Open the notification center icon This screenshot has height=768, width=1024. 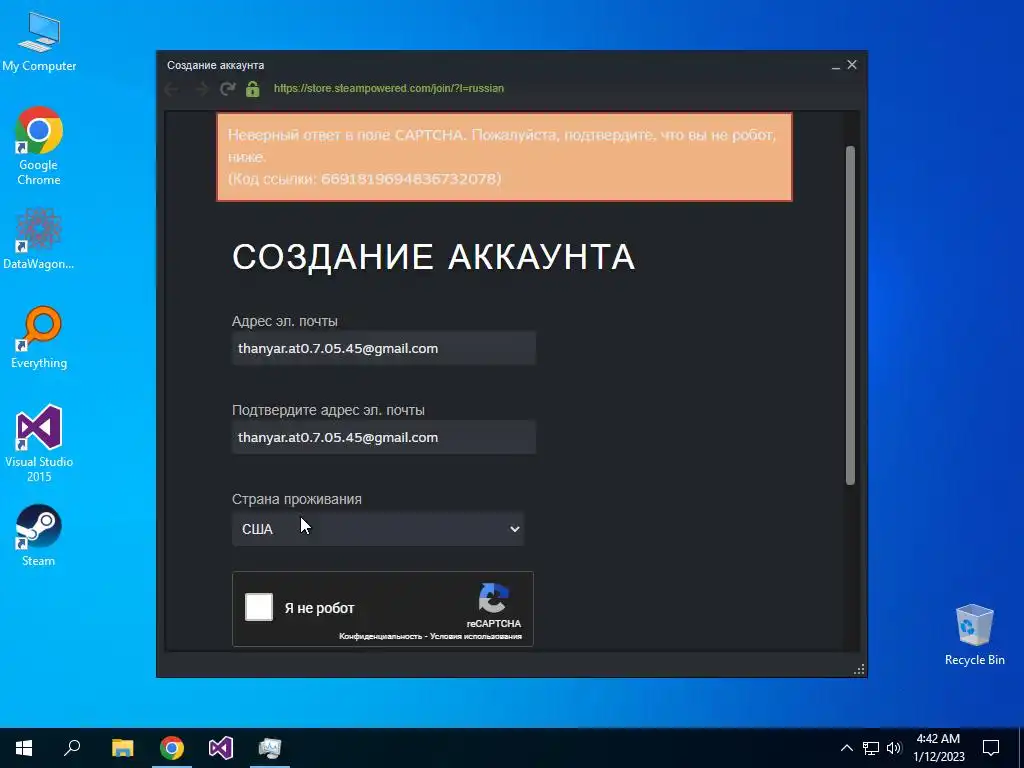(x=991, y=748)
